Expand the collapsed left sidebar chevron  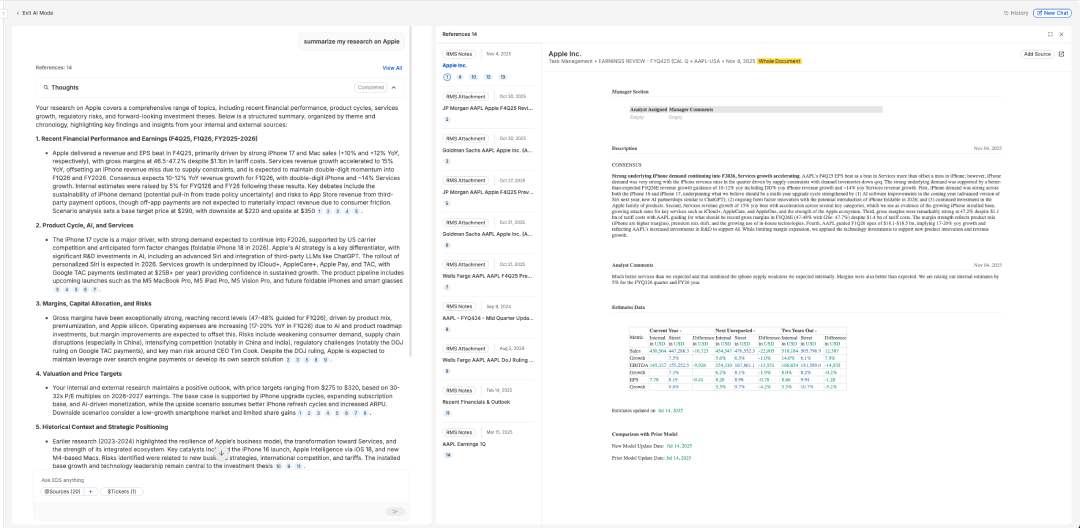click(3, 13)
